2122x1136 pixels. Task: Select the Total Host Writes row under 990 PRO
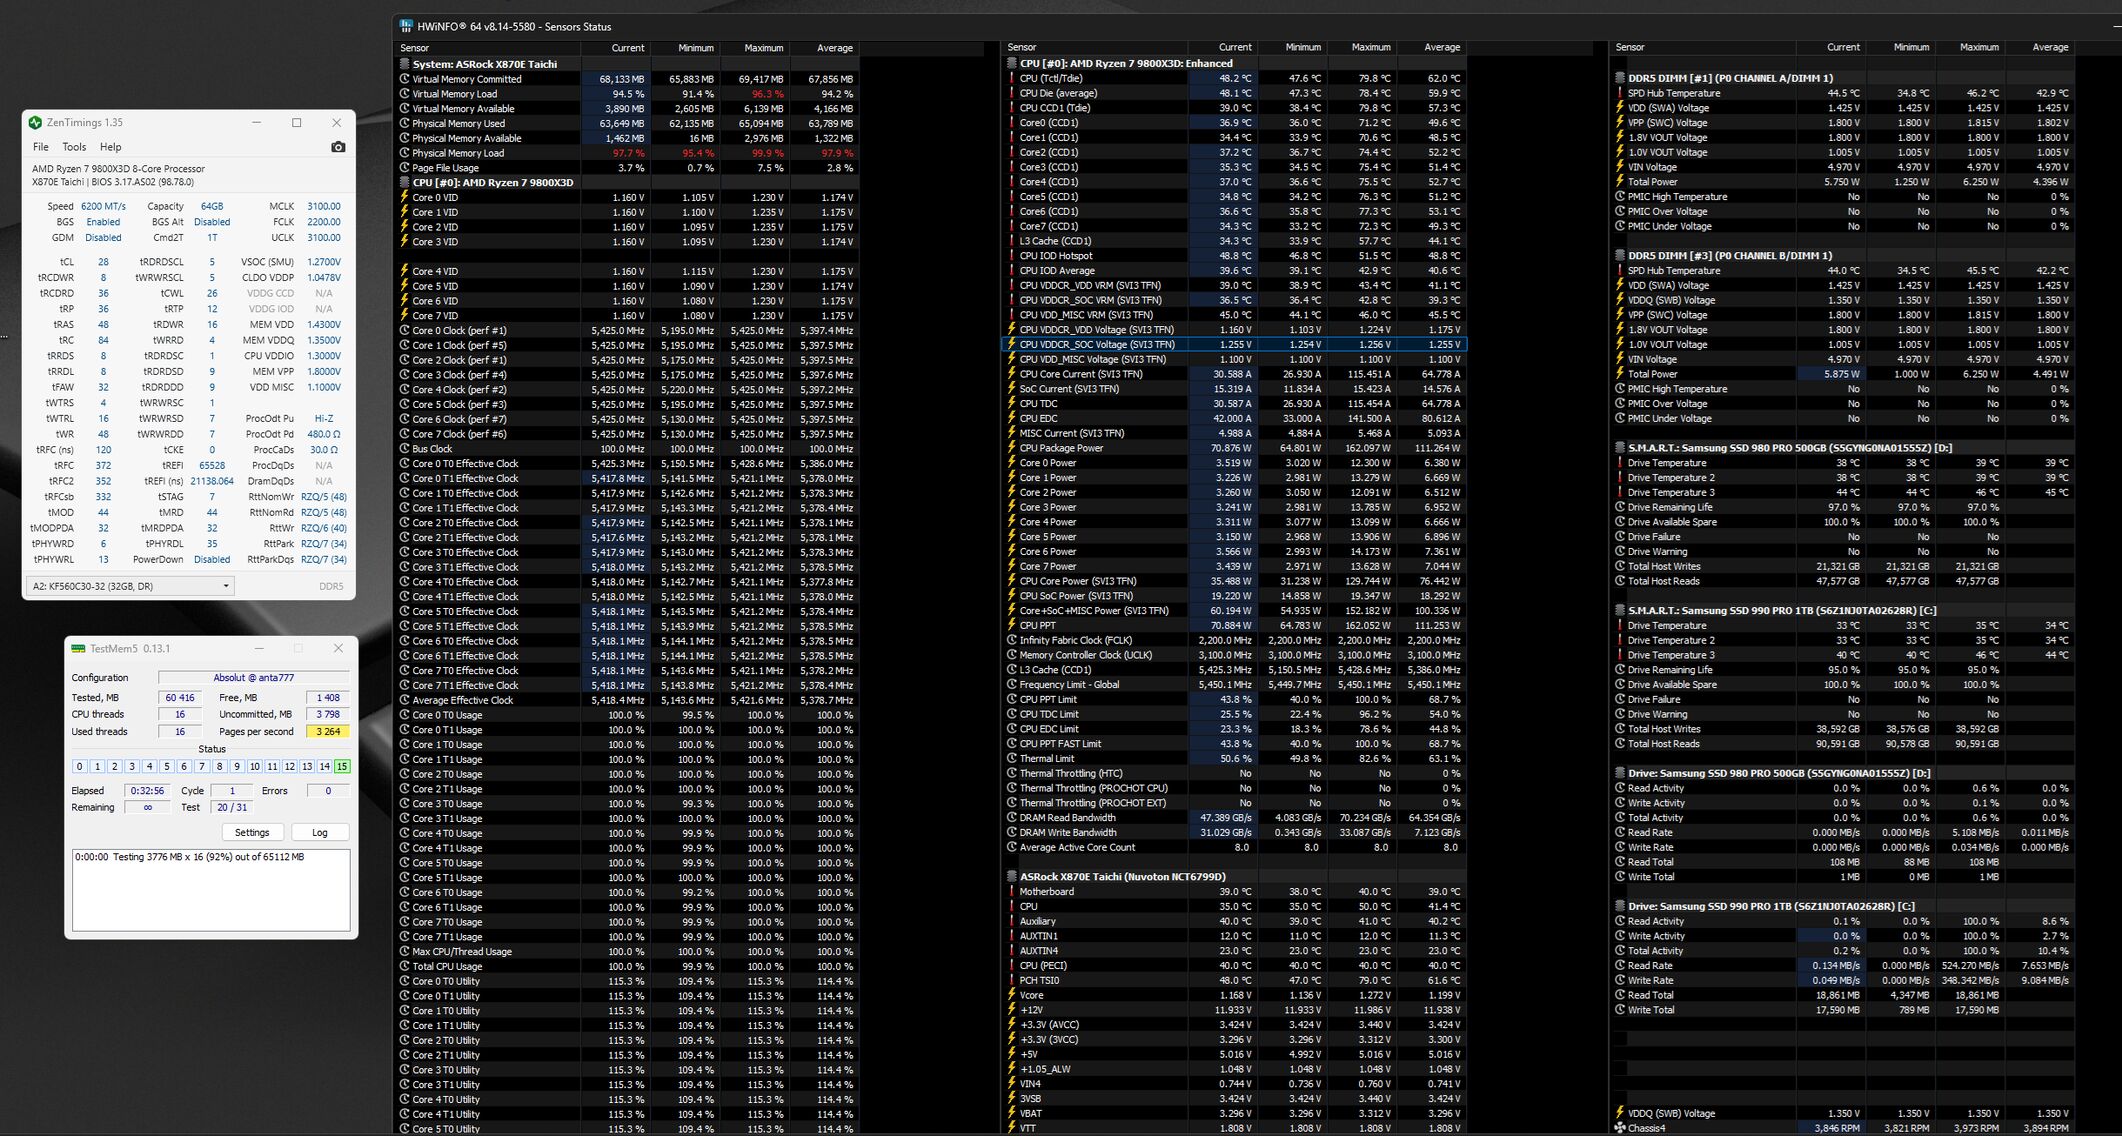click(x=1842, y=729)
